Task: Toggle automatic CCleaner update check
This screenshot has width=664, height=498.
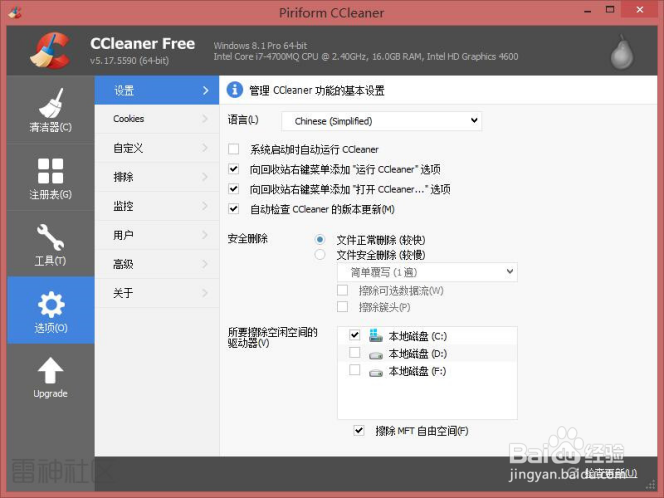Action: pos(233,208)
